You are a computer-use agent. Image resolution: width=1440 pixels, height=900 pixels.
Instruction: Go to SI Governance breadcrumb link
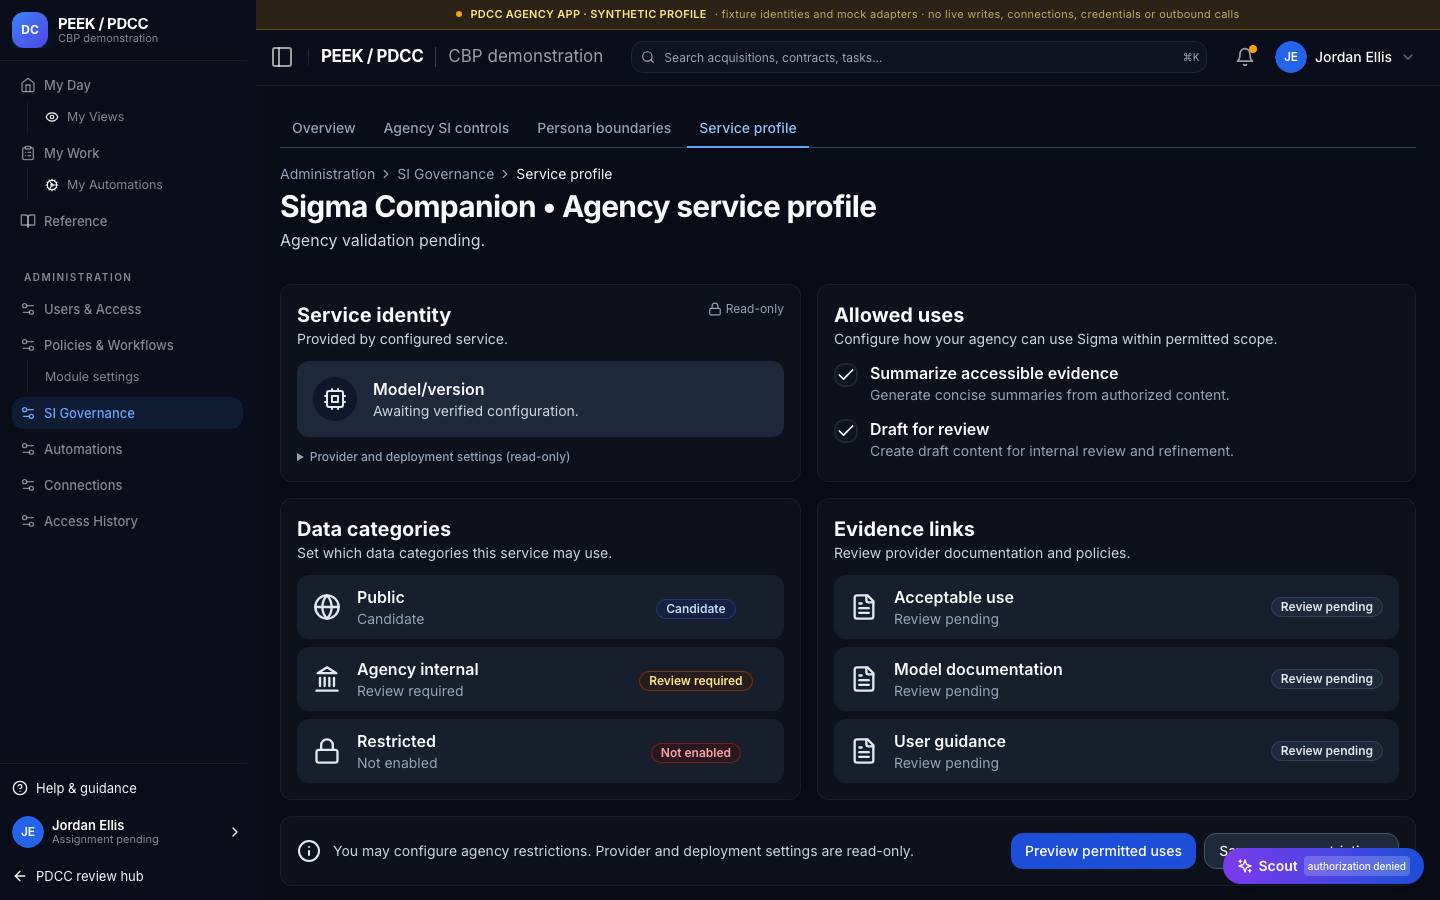click(x=445, y=174)
